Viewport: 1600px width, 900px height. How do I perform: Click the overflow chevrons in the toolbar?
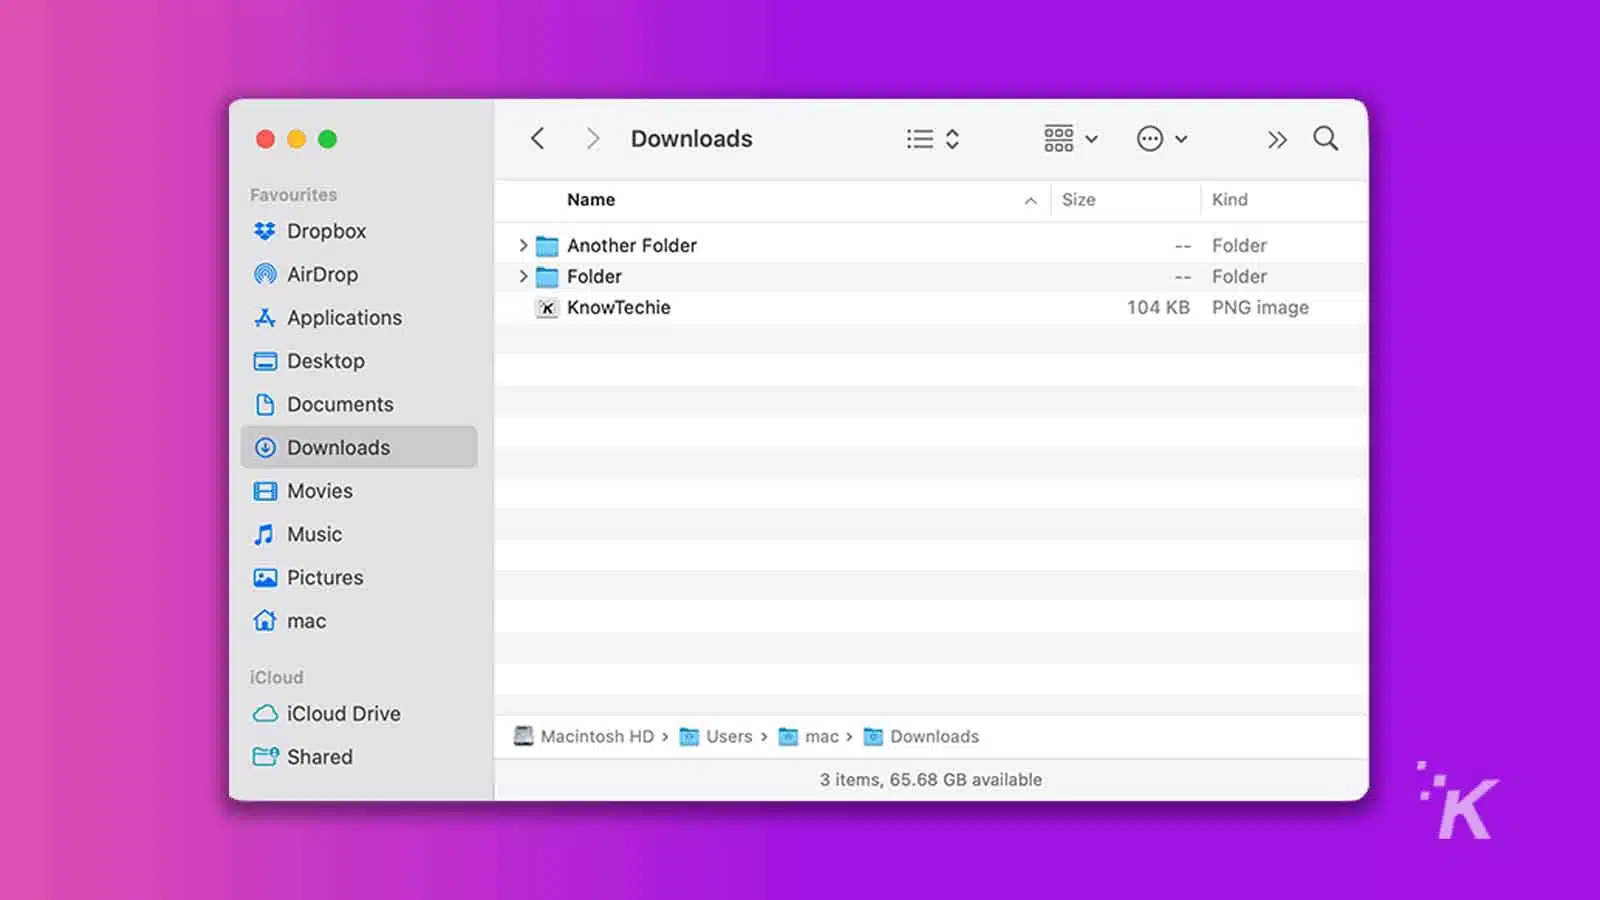[x=1277, y=139]
